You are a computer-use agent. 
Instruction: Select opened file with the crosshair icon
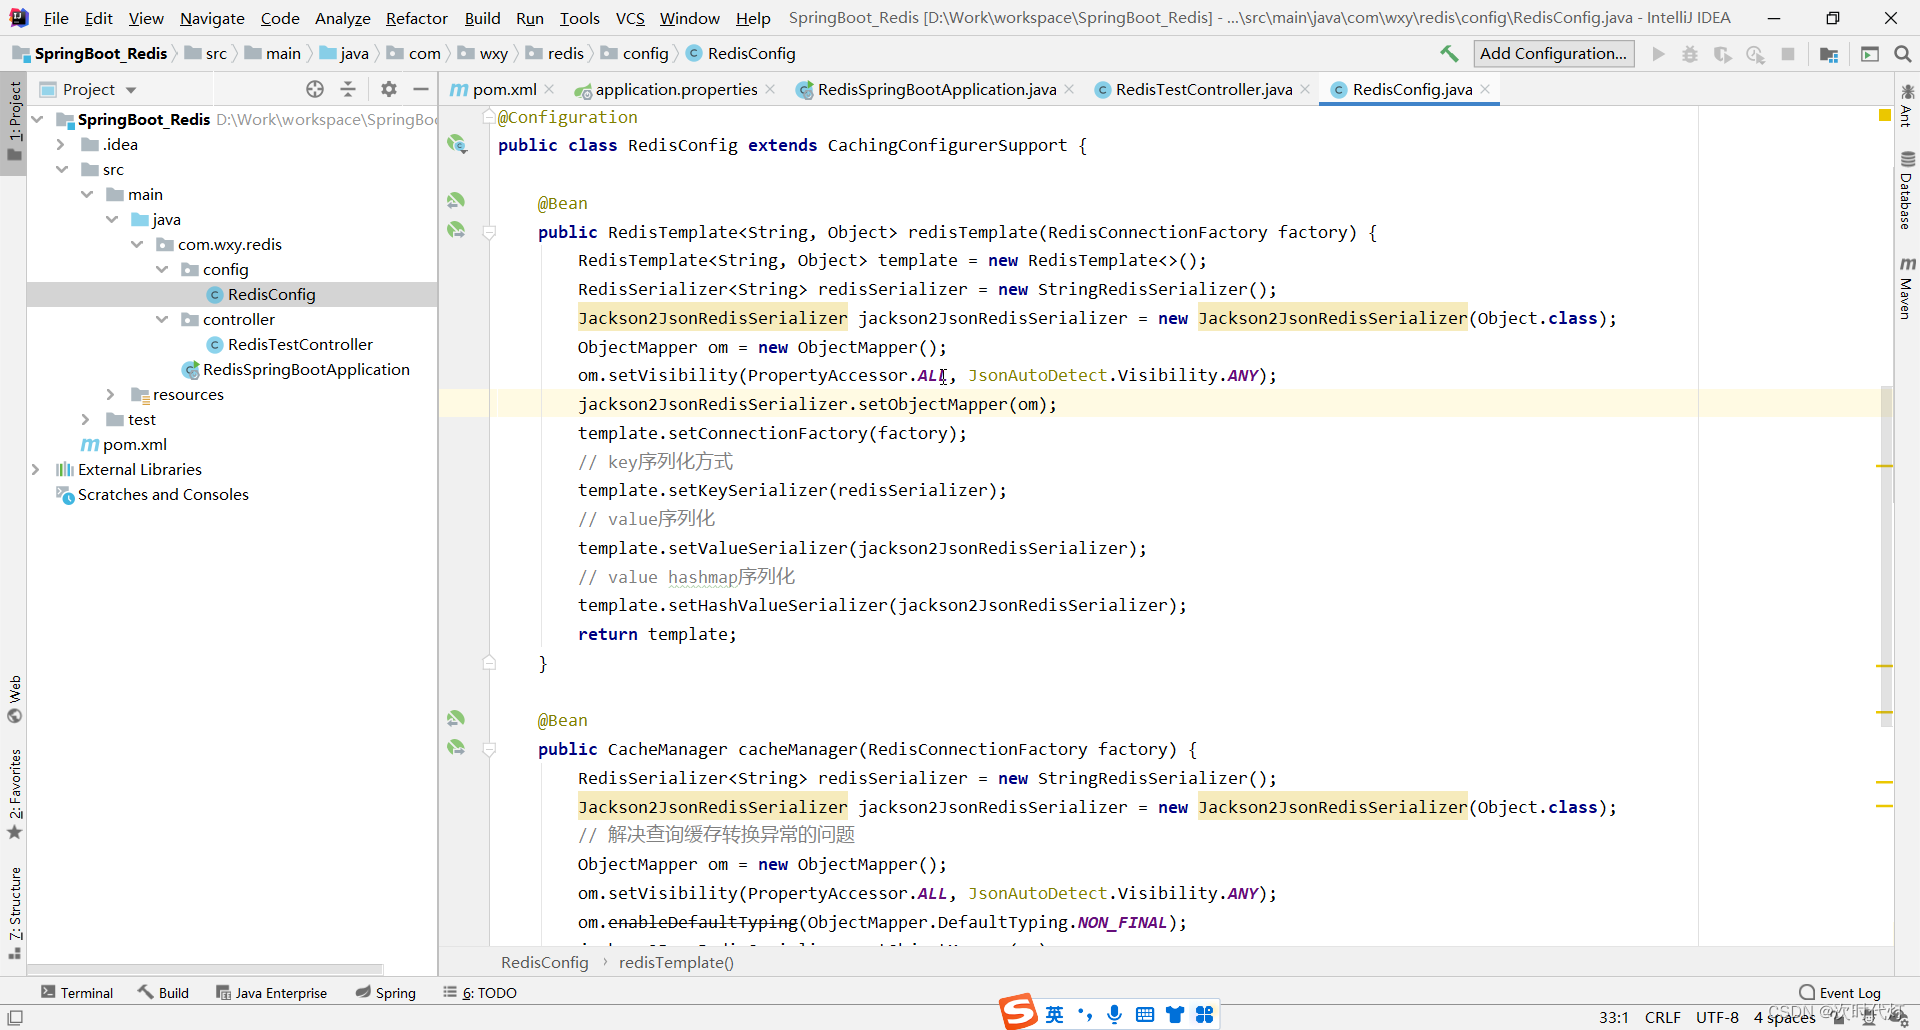point(315,89)
